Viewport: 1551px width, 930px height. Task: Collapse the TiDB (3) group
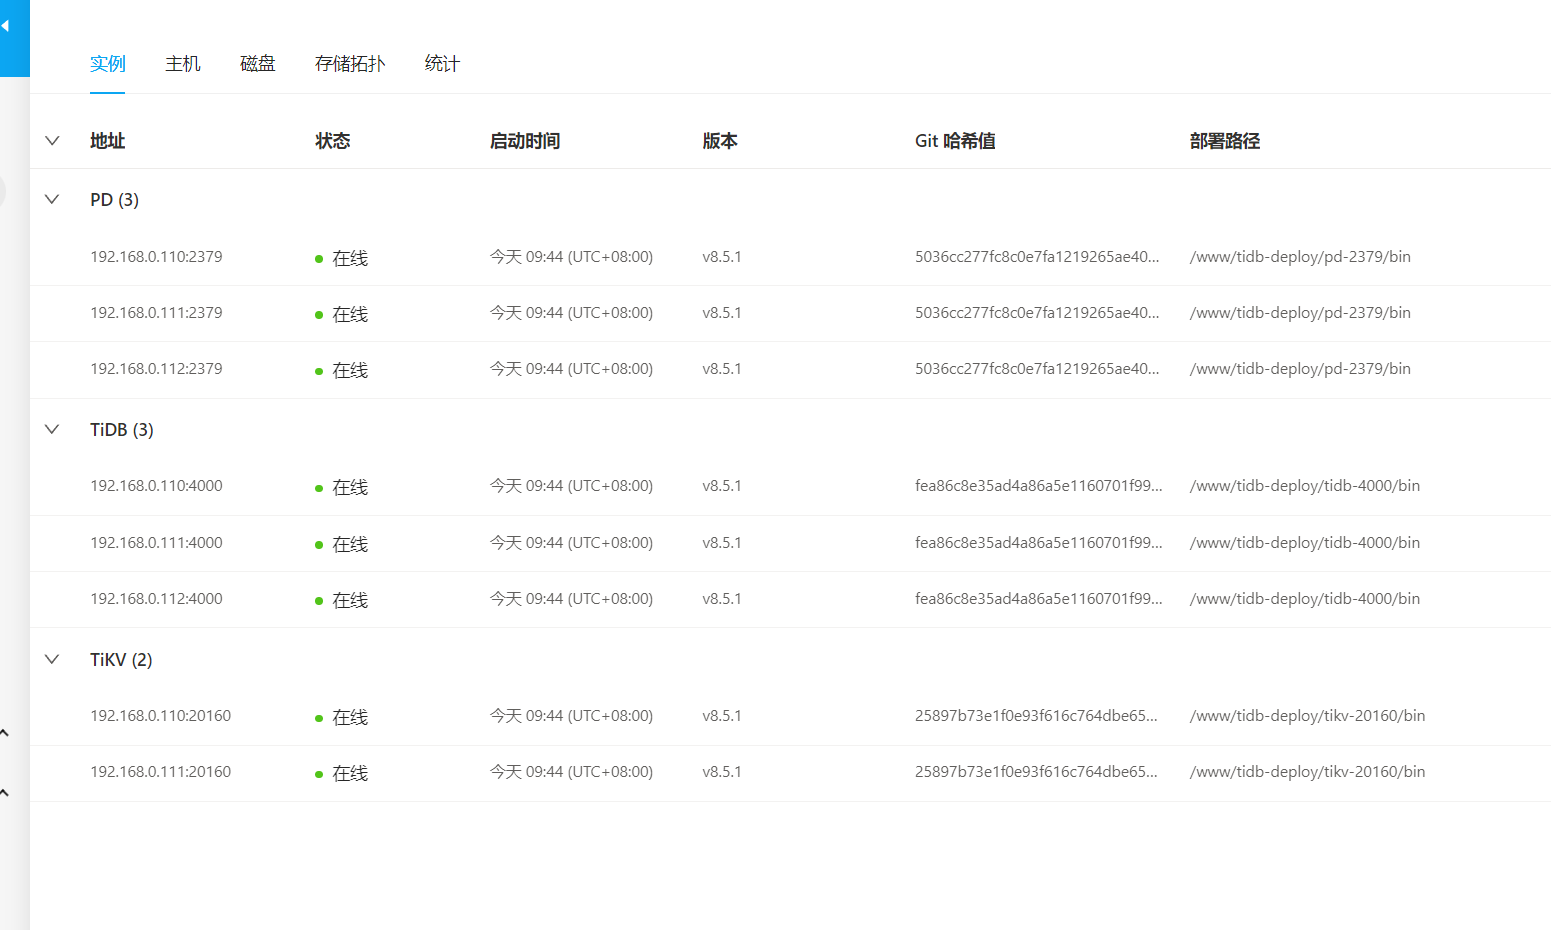[52, 430]
